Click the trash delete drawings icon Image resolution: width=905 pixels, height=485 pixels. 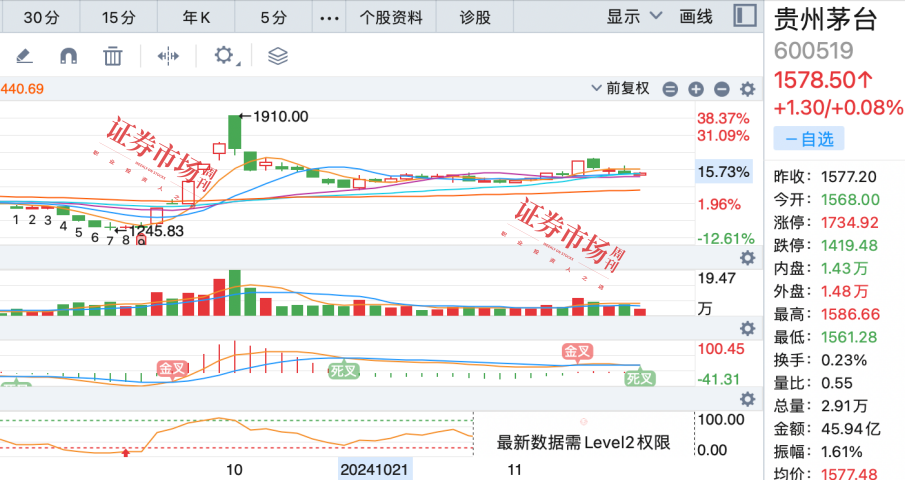coord(113,56)
